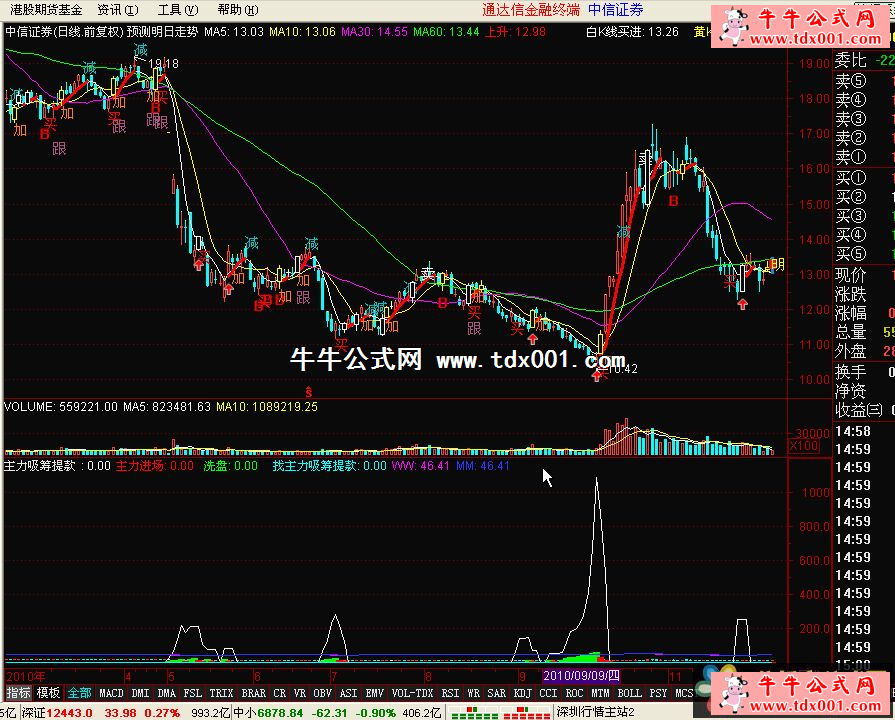Screen dimensions: 895x720
Task: Click the 深证 12443.0 index in status bar
Action: click(57, 713)
